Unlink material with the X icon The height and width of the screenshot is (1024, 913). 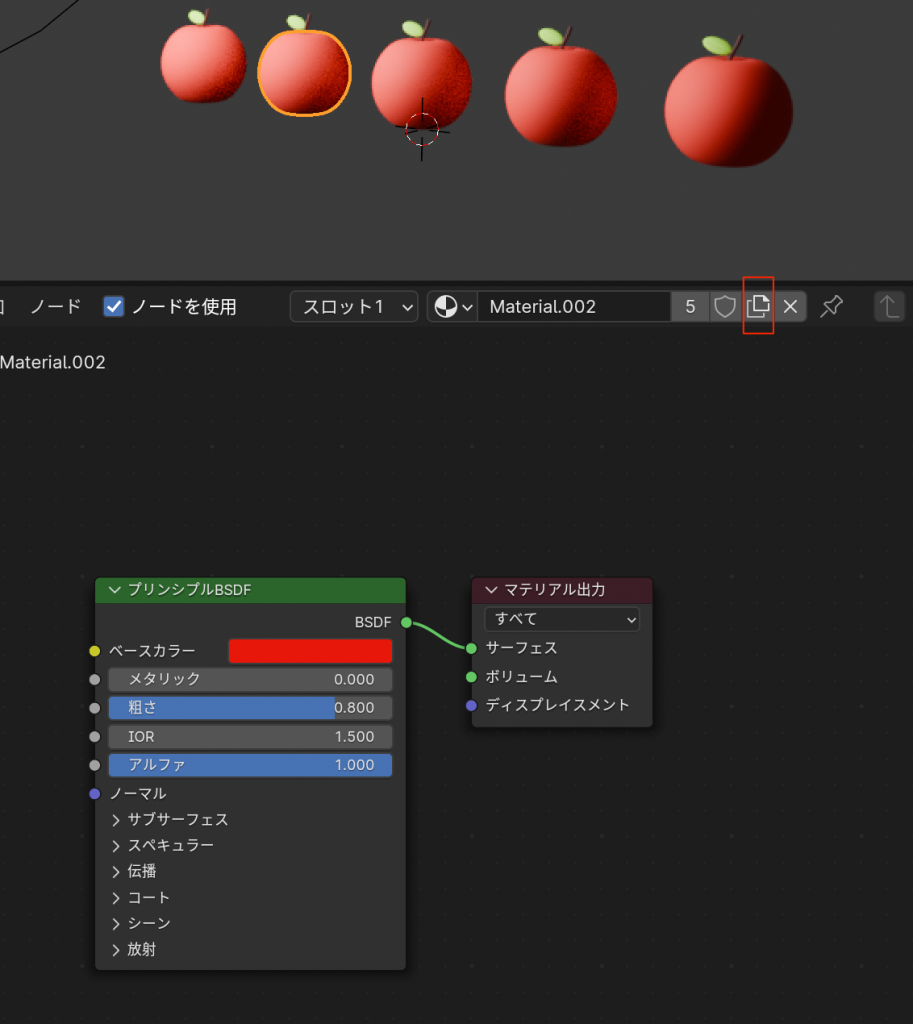coord(790,307)
